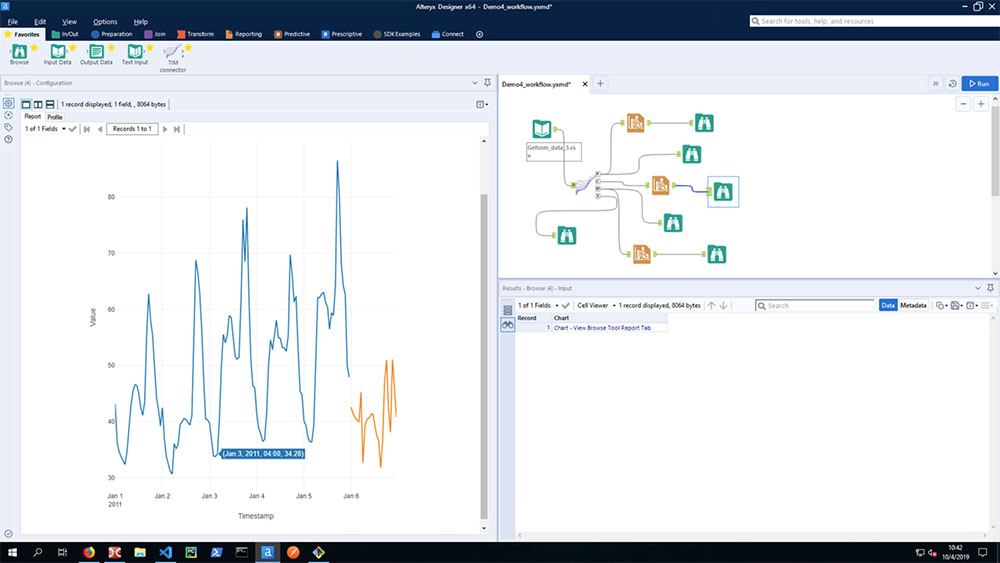Select the Output Data tool

(x=96, y=54)
